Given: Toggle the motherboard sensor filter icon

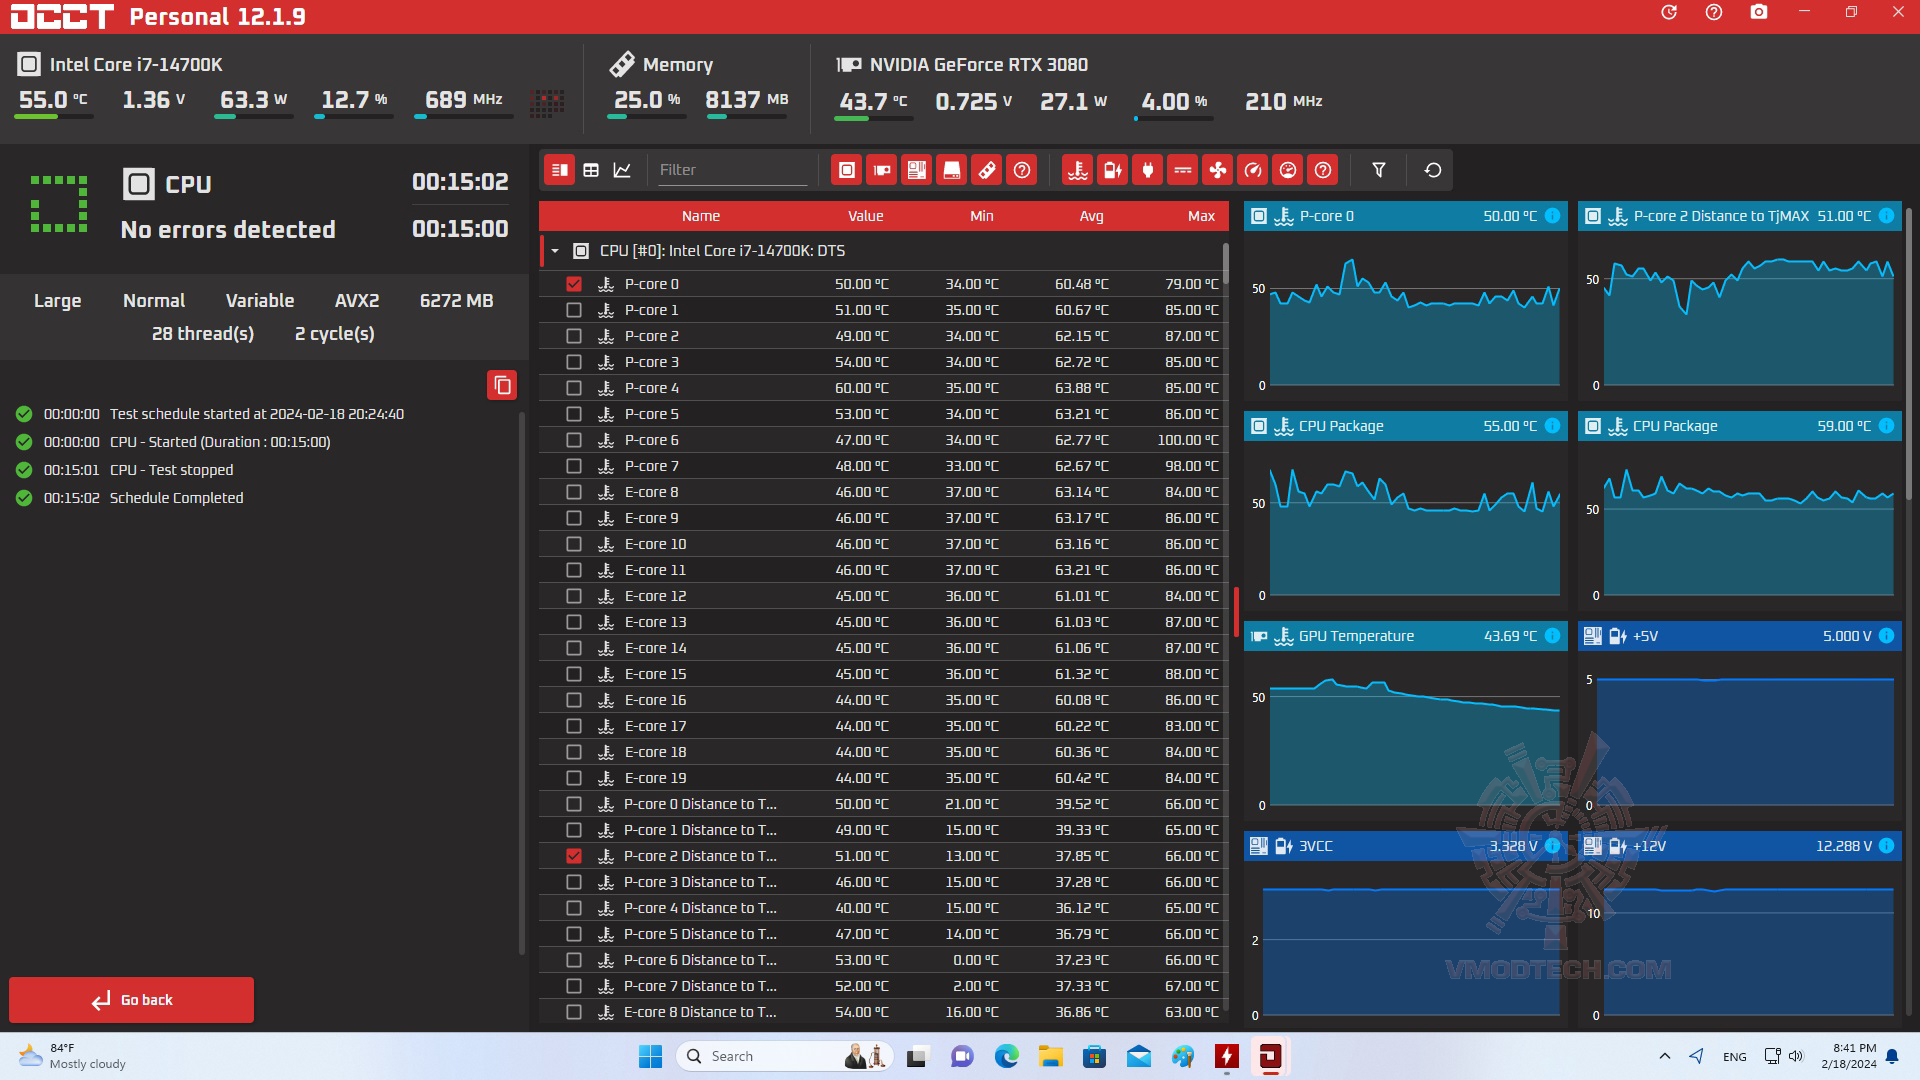Looking at the screenshot, I should click(916, 170).
